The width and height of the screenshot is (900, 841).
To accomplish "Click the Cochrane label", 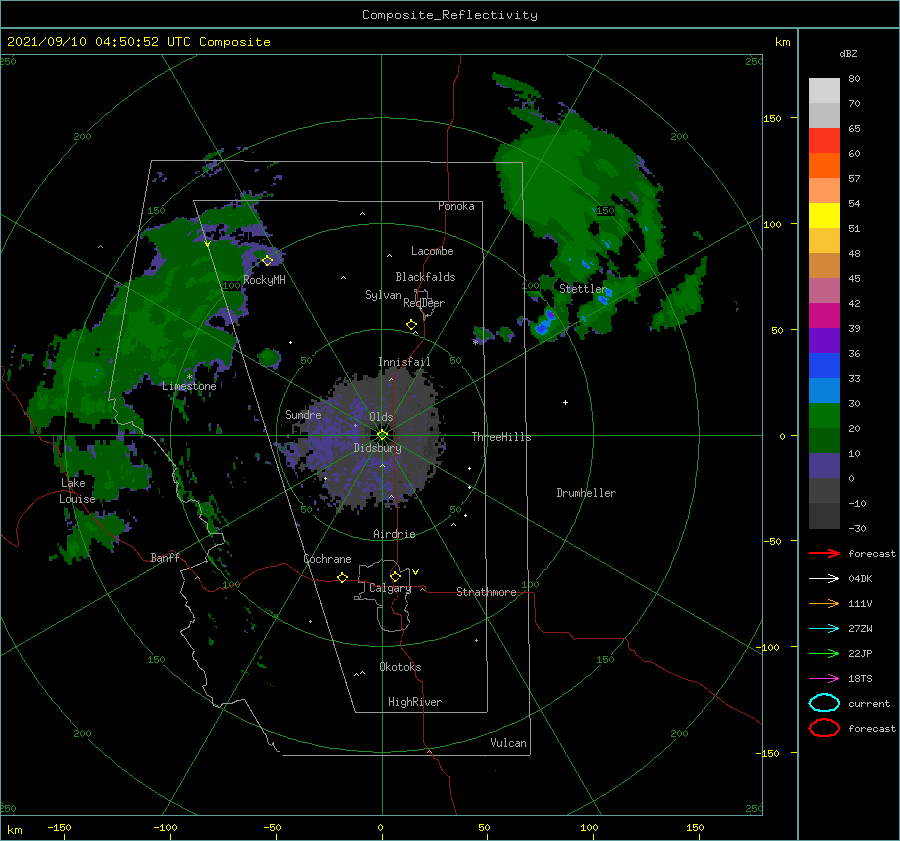I will [x=327, y=559].
